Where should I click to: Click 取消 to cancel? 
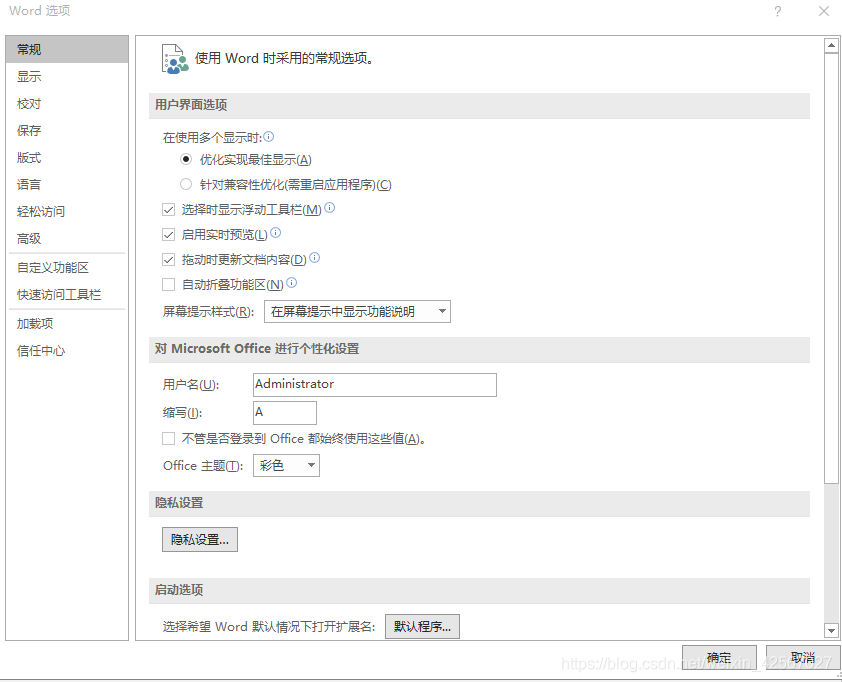tap(803, 657)
